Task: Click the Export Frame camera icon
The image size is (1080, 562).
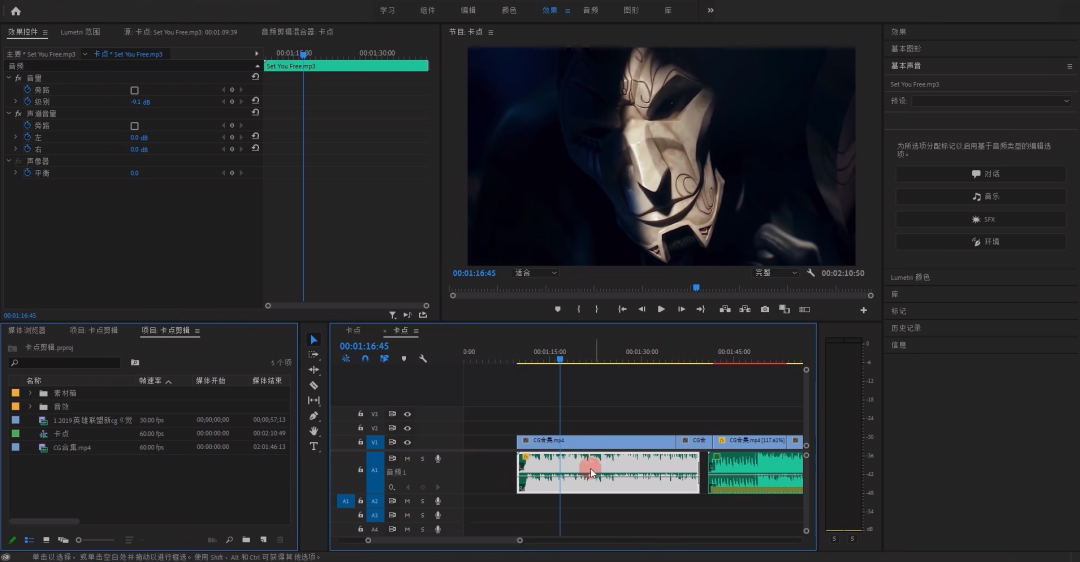Action: (765, 309)
